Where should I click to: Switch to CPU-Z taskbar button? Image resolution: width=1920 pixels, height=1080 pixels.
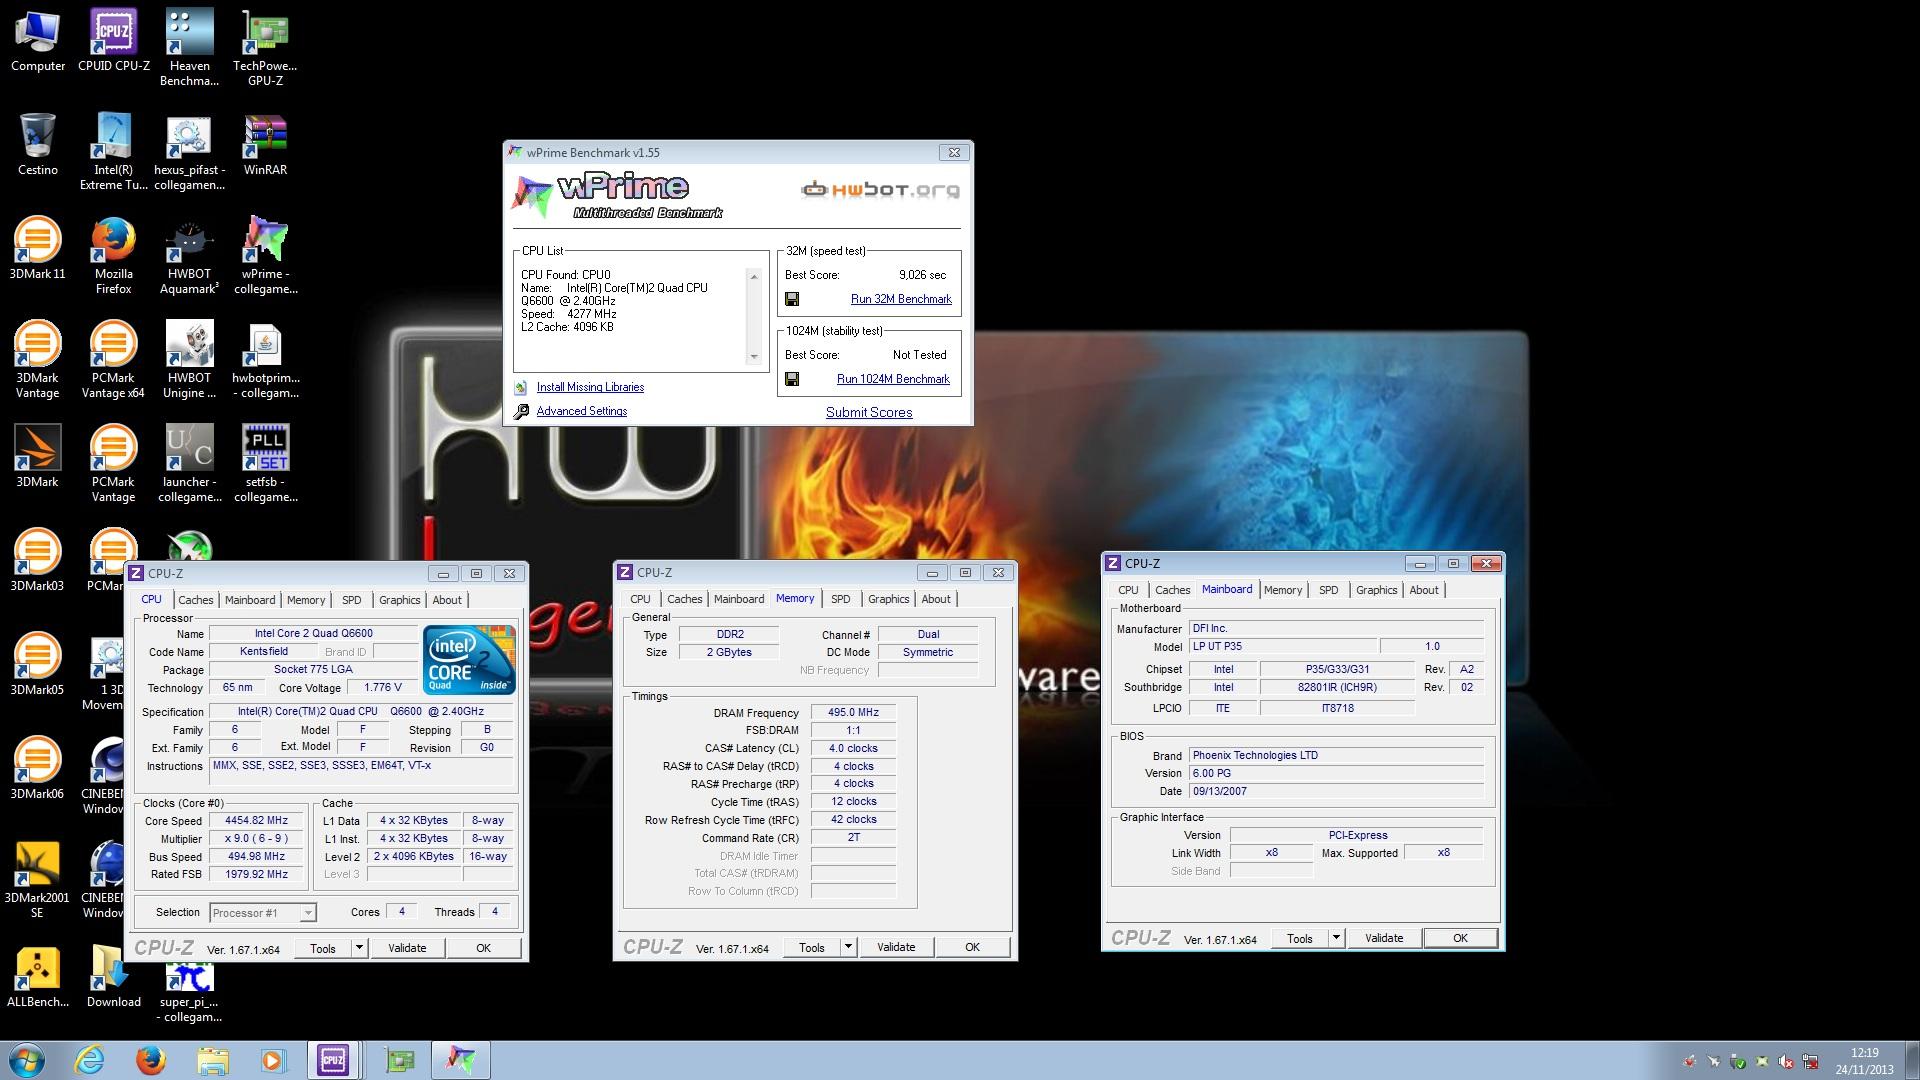point(333,1060)
